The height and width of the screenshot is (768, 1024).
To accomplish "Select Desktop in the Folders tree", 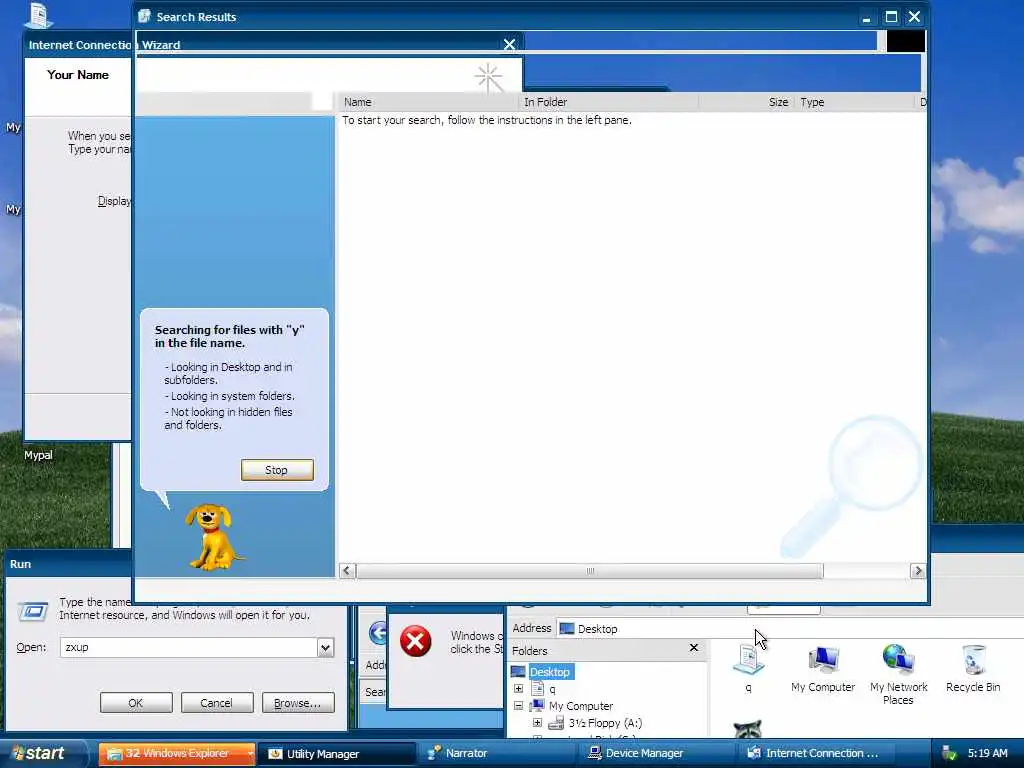I will 550,671.
